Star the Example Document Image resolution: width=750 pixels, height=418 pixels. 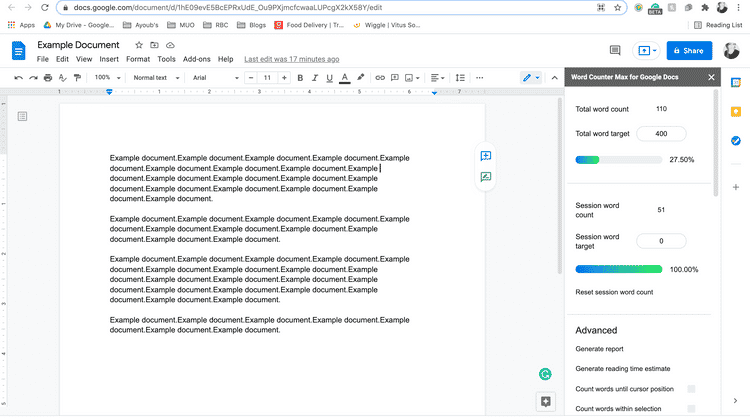[x=139, y=45]
